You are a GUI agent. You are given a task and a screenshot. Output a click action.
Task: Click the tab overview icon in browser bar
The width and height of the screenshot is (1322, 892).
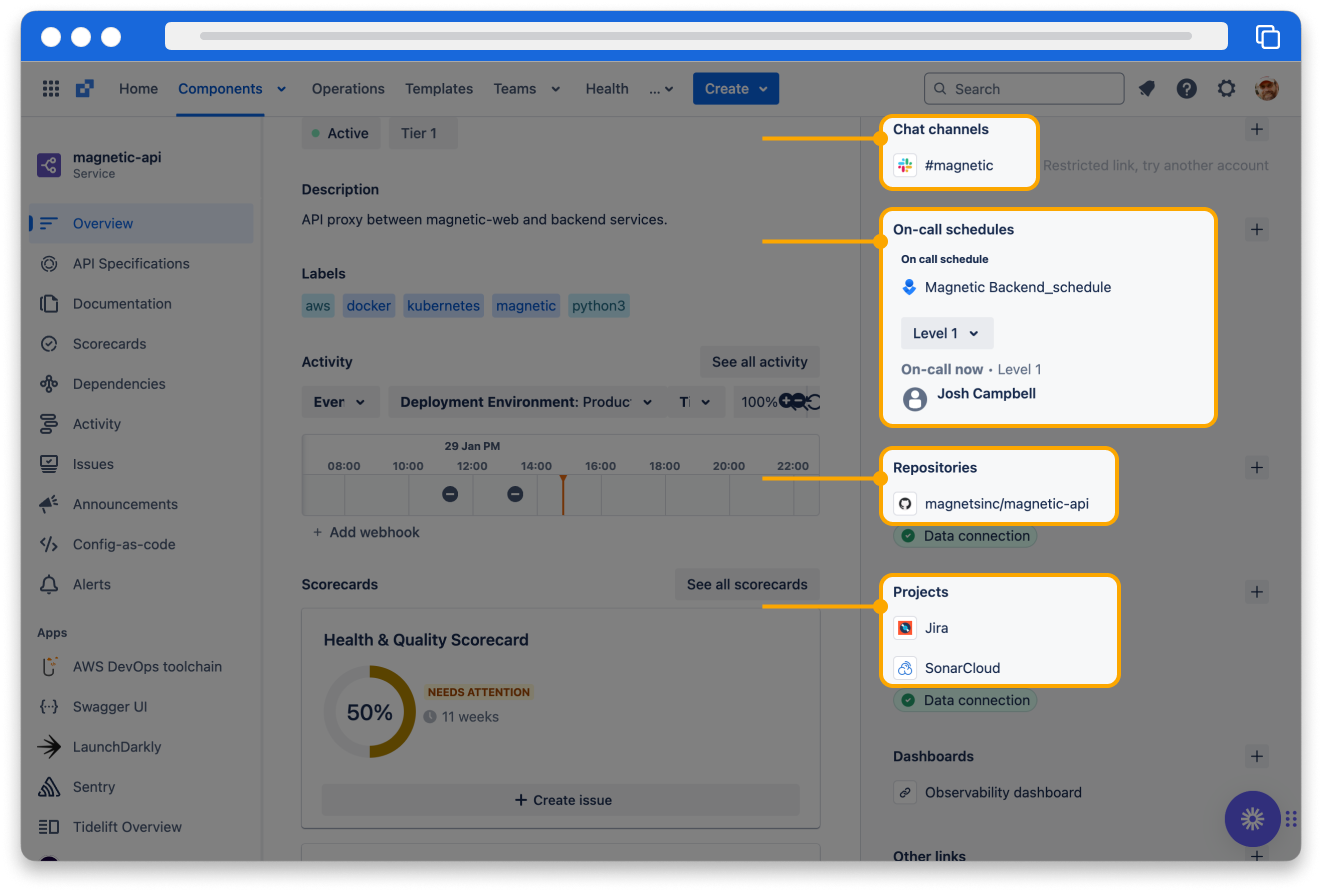coord(1267,36)
